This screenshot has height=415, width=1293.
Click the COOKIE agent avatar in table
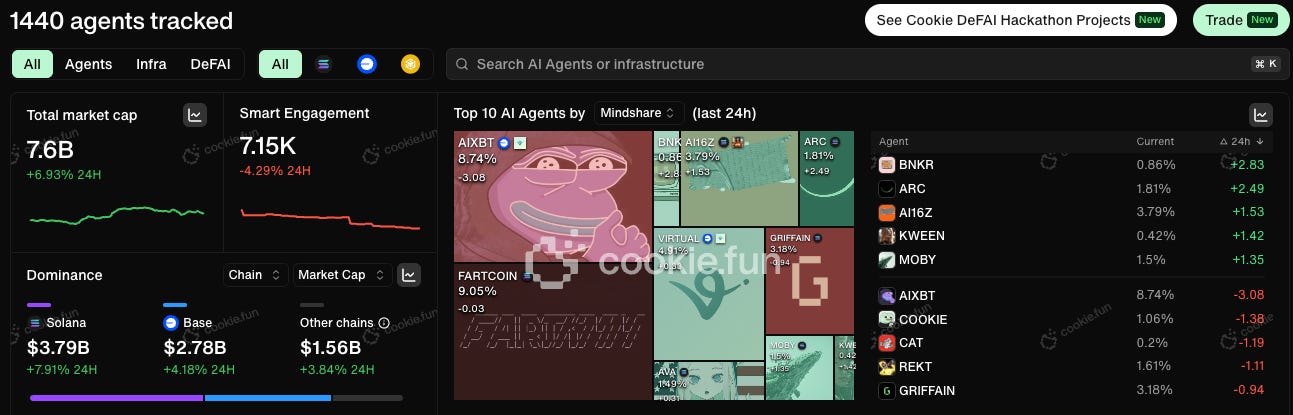pos(886,320)
